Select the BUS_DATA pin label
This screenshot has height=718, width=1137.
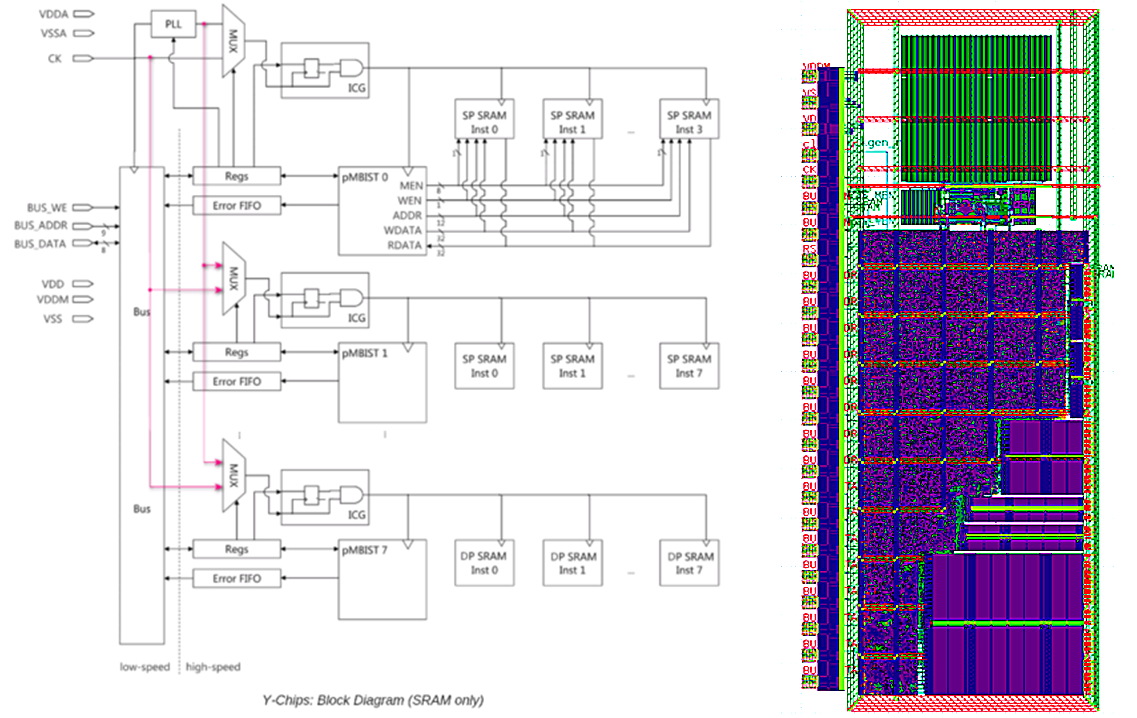(x=41, y=244)
